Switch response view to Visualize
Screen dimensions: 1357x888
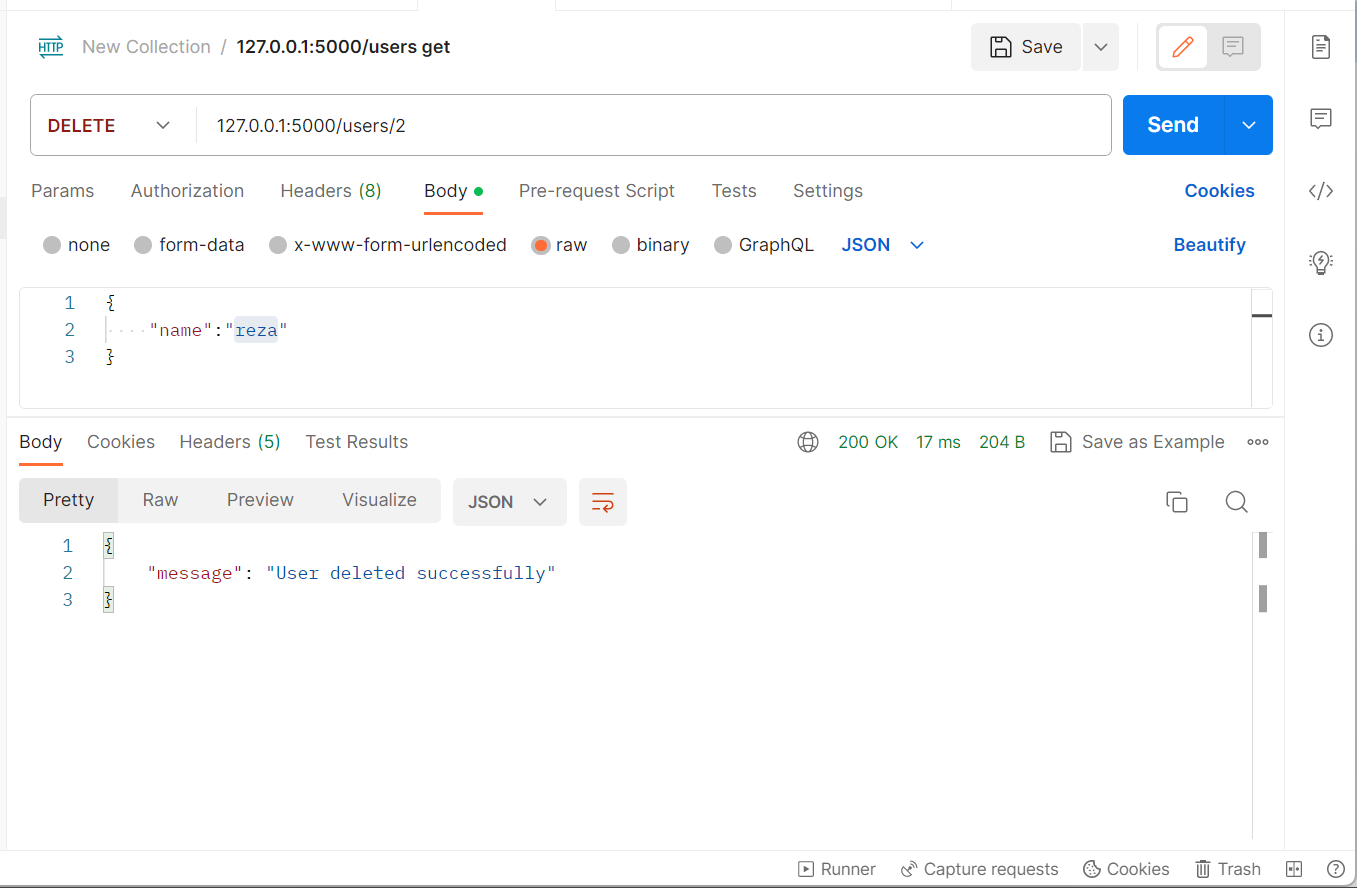click(379, 500)
